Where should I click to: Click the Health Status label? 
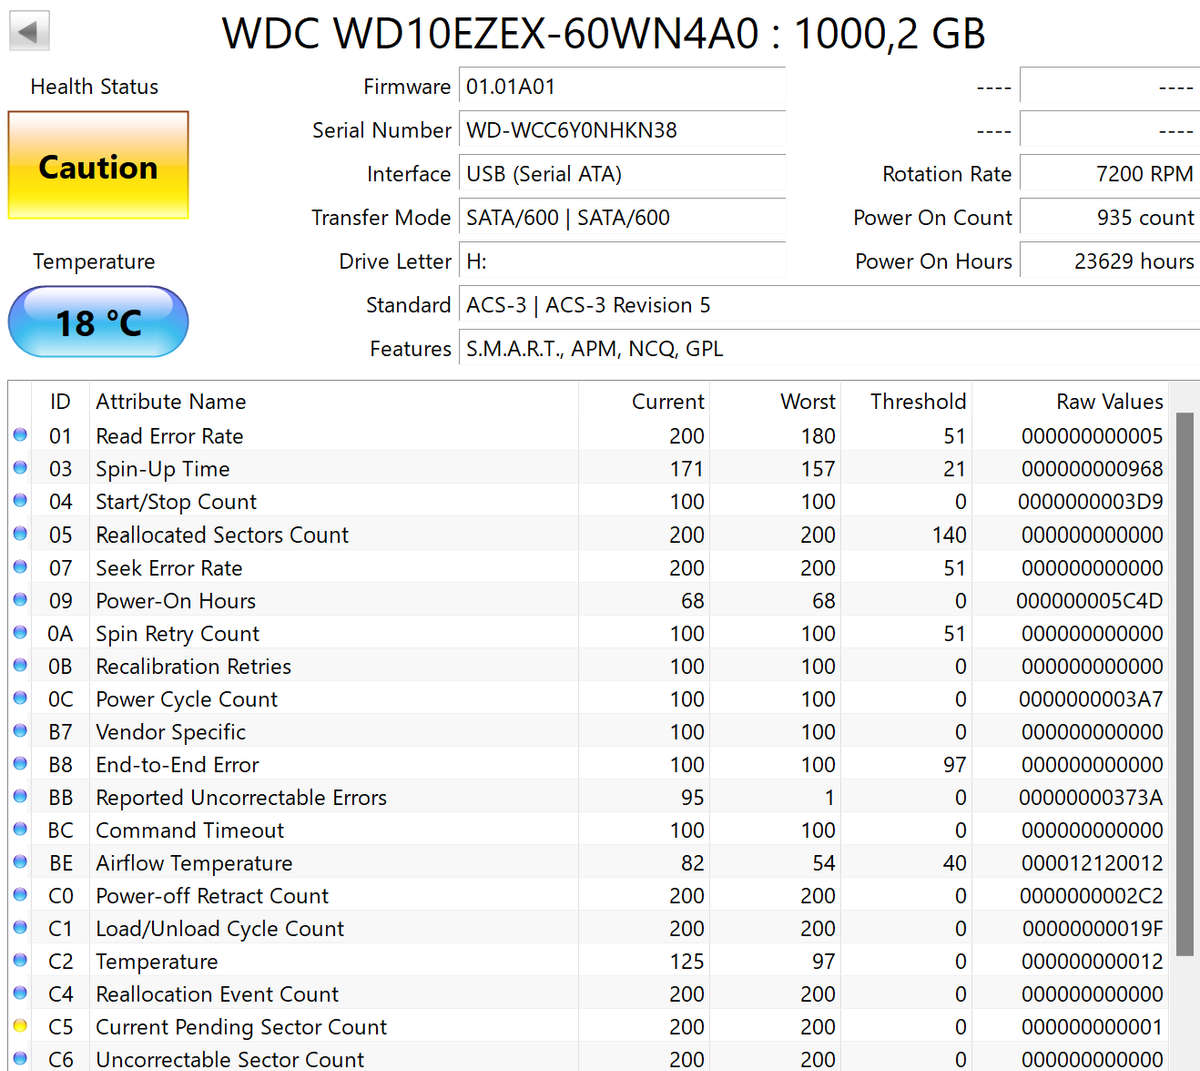tap(94, 87)
